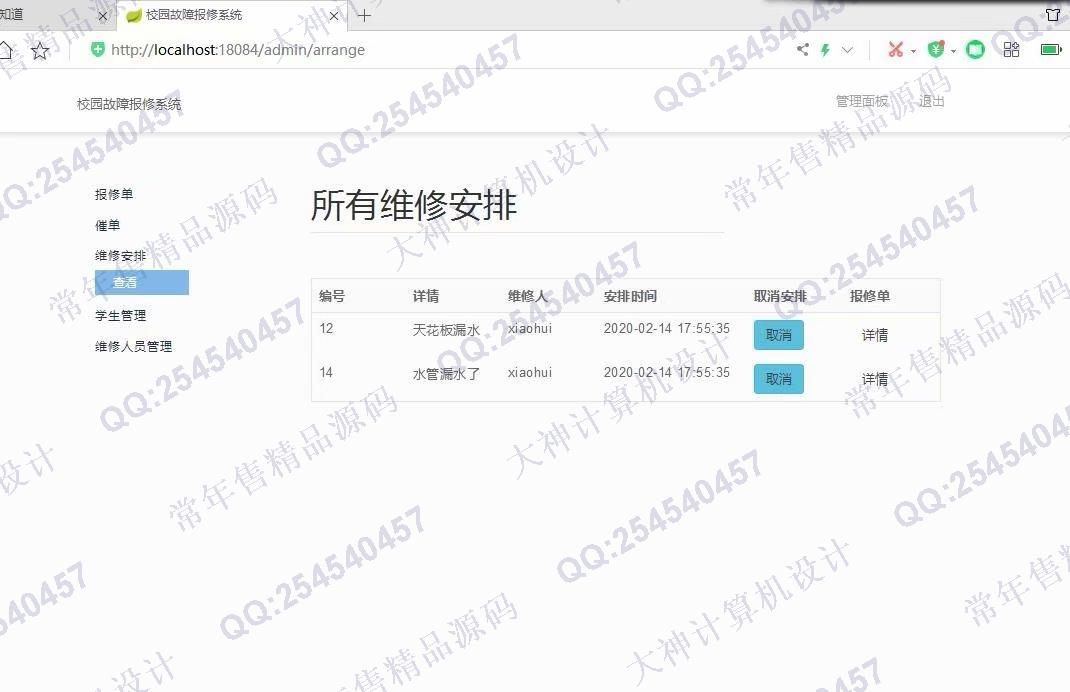Image resolution: width=1070 pixels, height=692 pixels.
Task: Click the shirt skin icon at top right
Action: 1053,14
